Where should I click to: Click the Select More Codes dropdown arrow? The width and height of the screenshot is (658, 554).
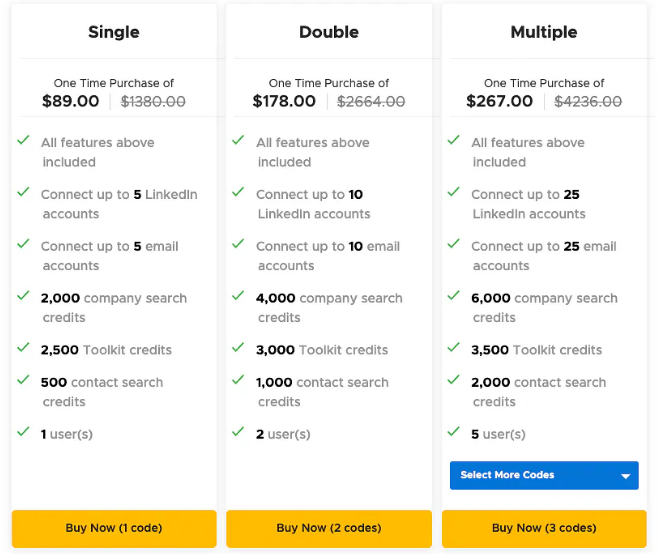tap(627, 476)
